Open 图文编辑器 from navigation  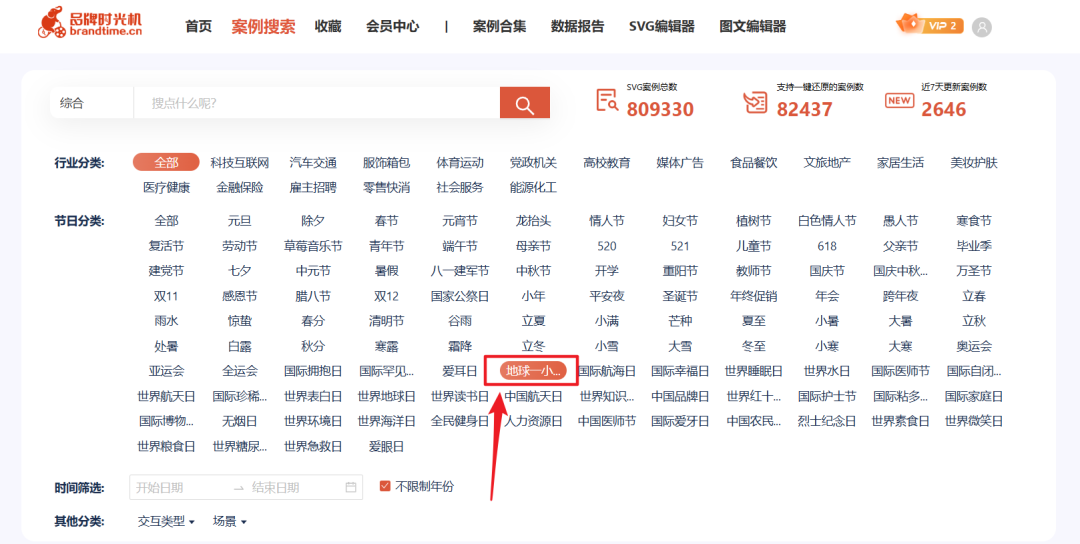(x=752, y=27)
